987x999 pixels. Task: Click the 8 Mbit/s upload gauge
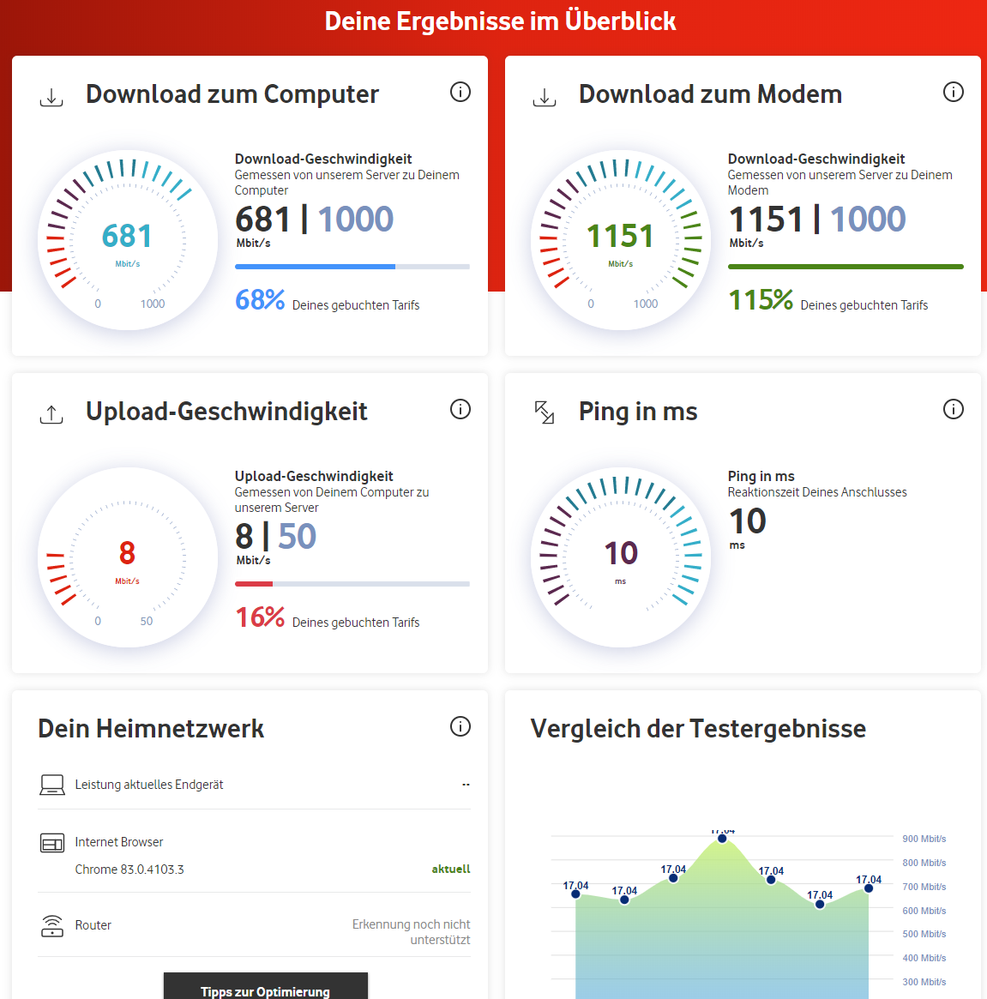[127, 558]
